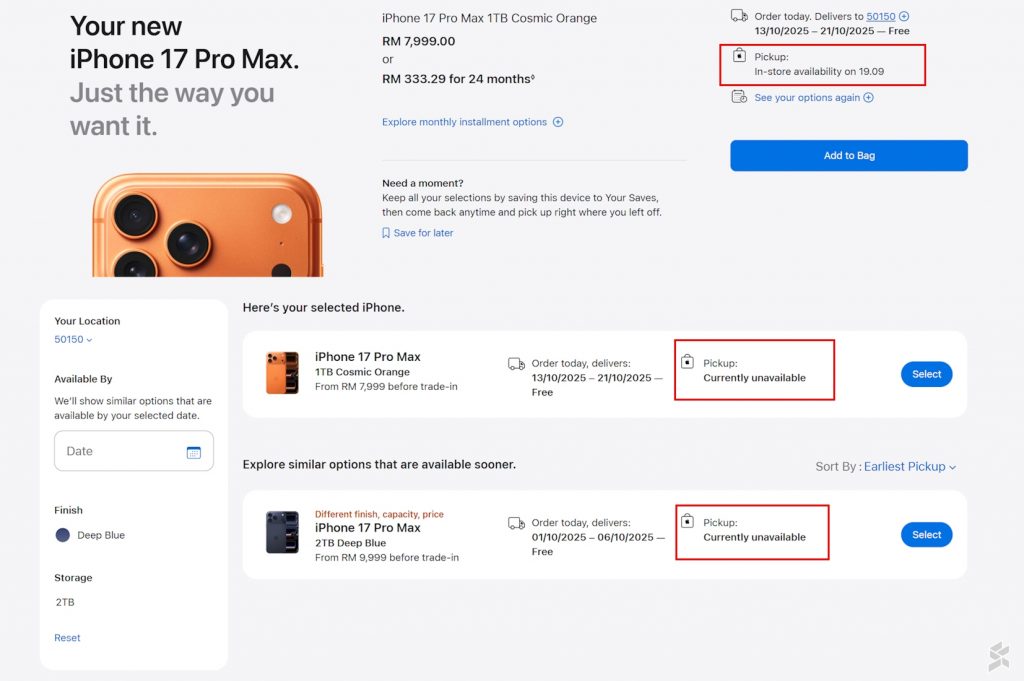1024x681 pixels.
Task: Click the calendar icon in the Date field
Action: point(194,452)
